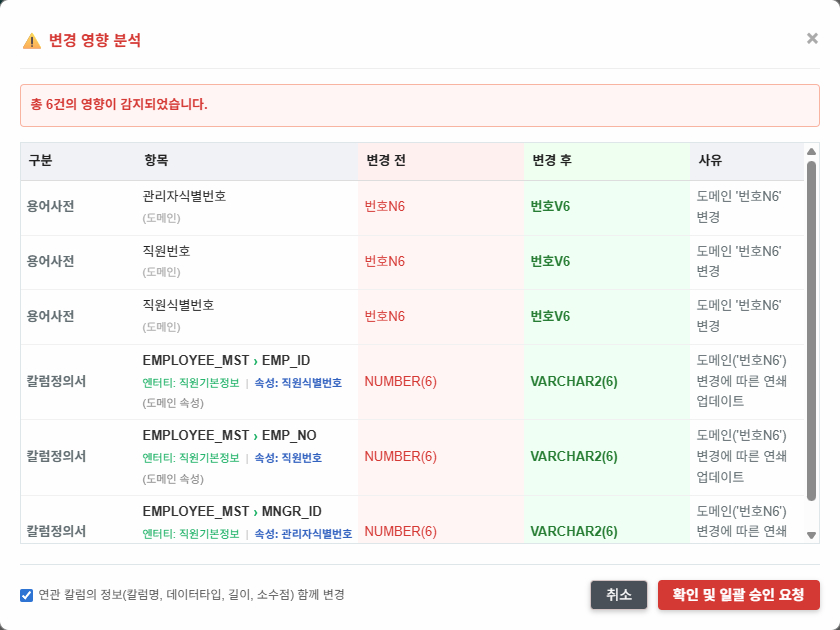Click 칼럼정의서 label in MNGR_ID row
The height and width of the screenshot is (630, 840).
tap(56, 531)
